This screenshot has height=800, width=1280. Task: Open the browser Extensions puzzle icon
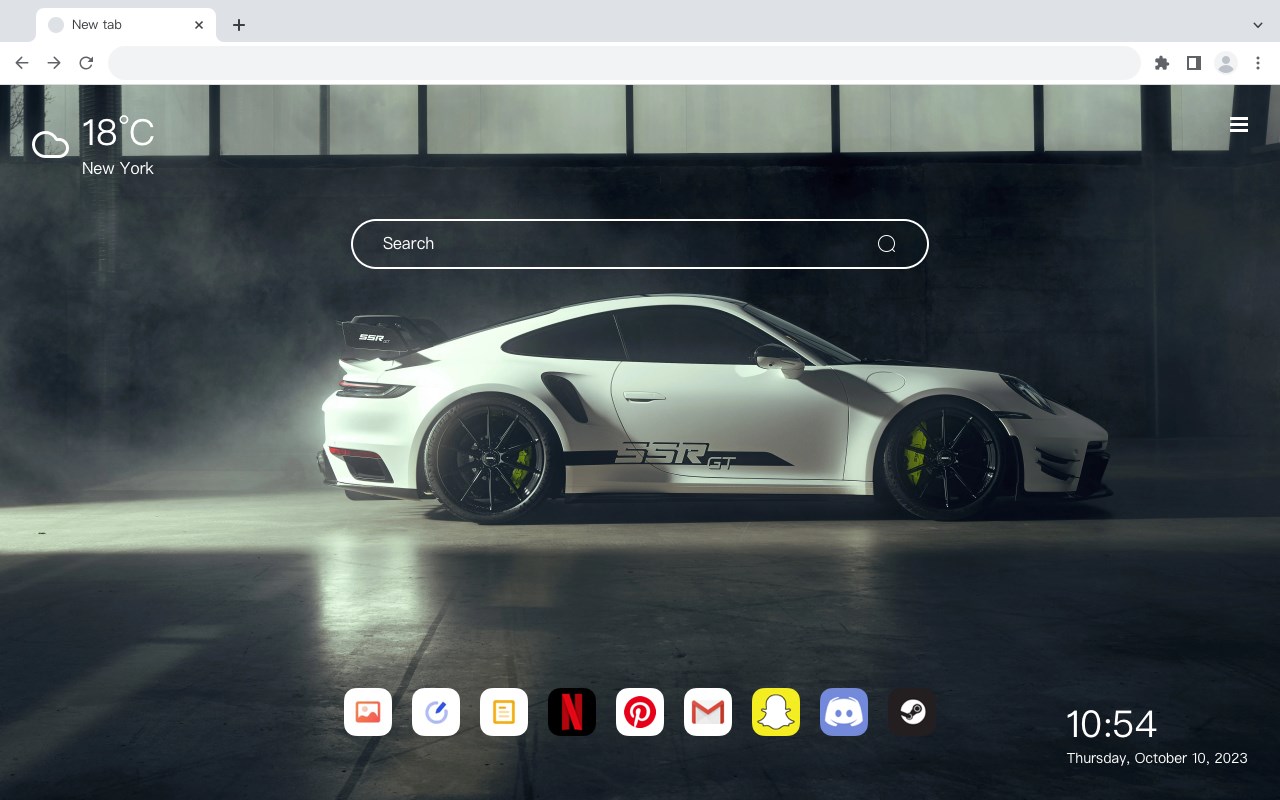1161,63
